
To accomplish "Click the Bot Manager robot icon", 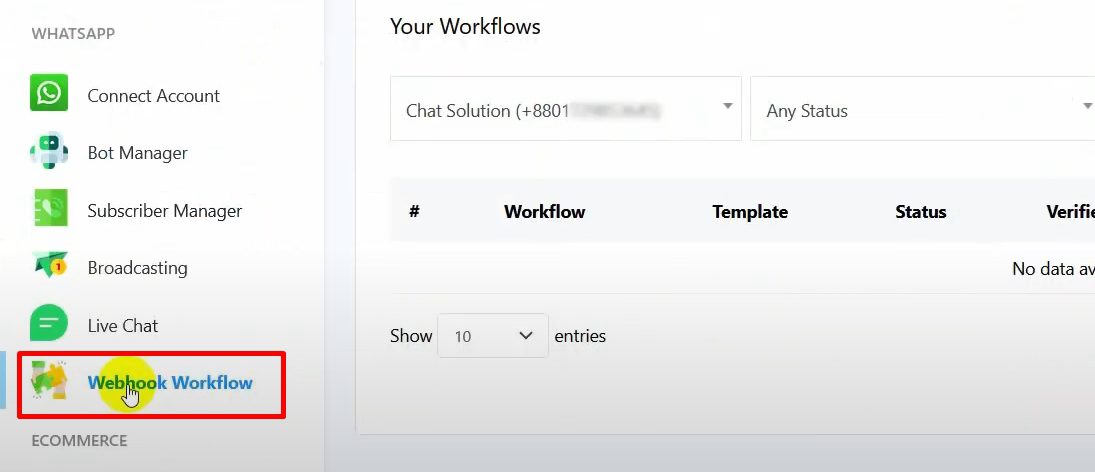I will coord(49,152).
